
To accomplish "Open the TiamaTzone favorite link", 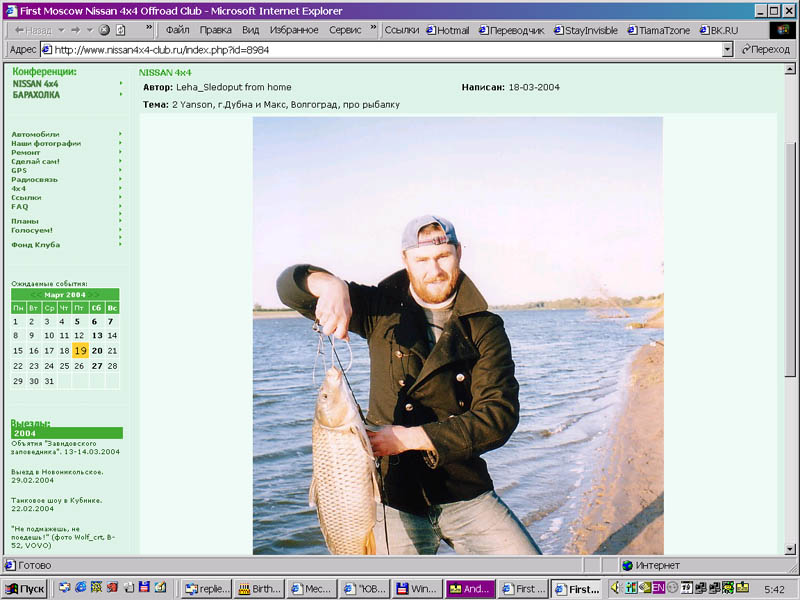I will coord(658,30).
